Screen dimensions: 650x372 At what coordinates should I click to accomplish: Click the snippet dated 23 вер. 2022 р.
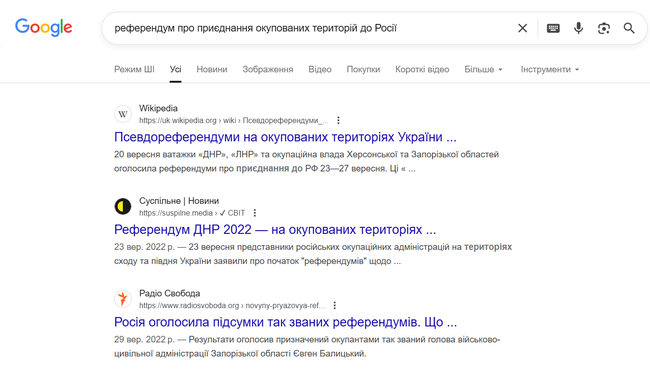tap(313, 254)
